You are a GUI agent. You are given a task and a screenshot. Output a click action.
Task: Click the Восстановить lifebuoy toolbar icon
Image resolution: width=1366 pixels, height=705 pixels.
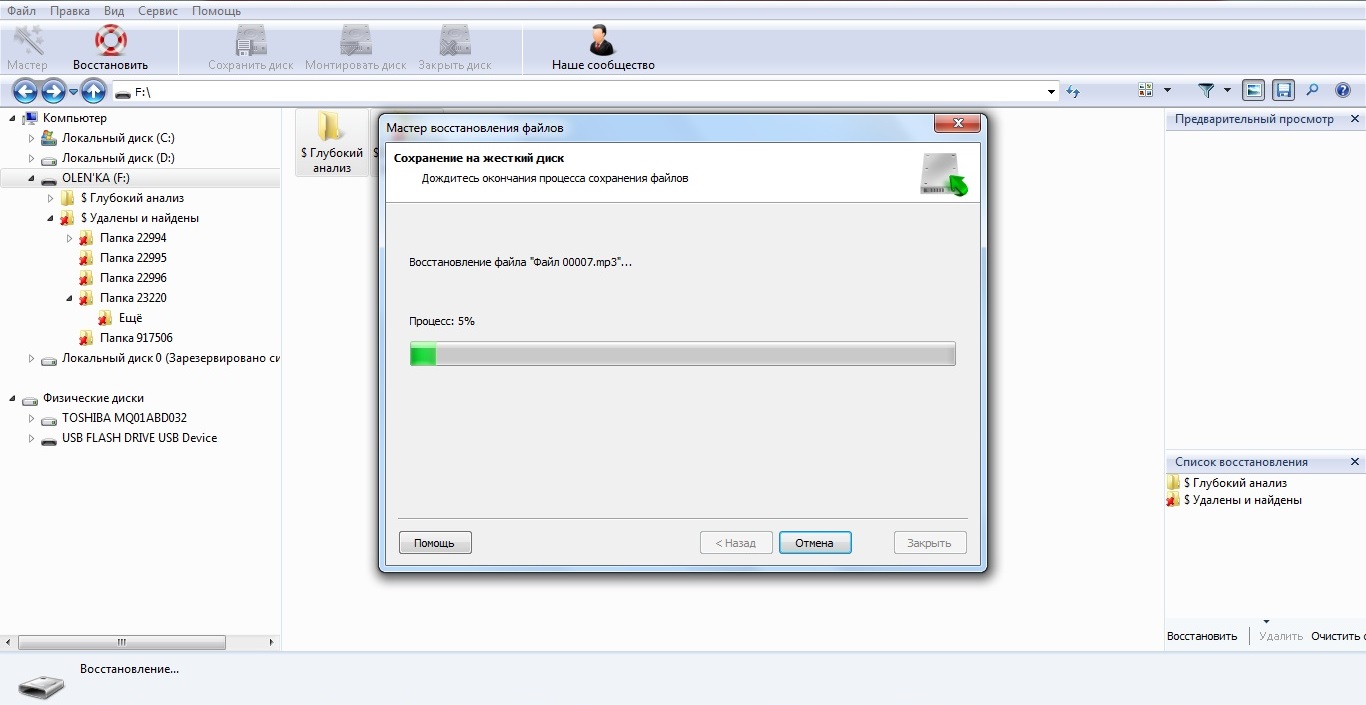click(x=110, y=41)
